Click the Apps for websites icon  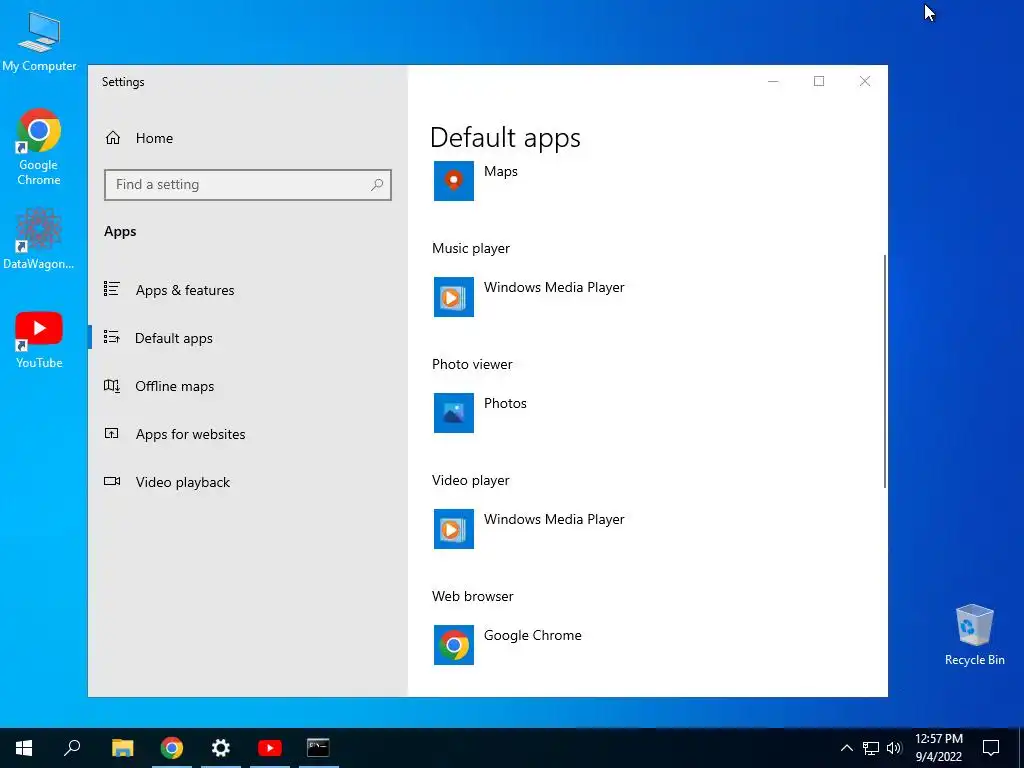pyautogui.click(x=112, y=433)
